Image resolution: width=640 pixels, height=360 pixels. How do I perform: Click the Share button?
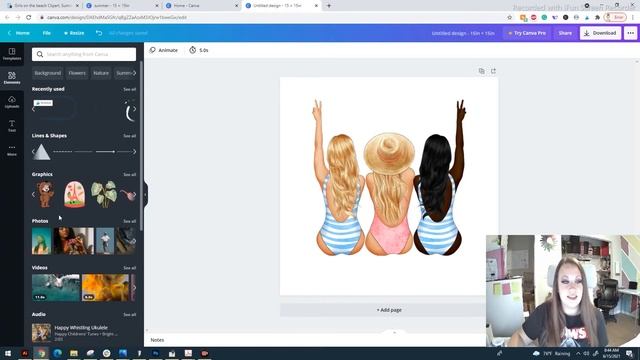point(565,33)
